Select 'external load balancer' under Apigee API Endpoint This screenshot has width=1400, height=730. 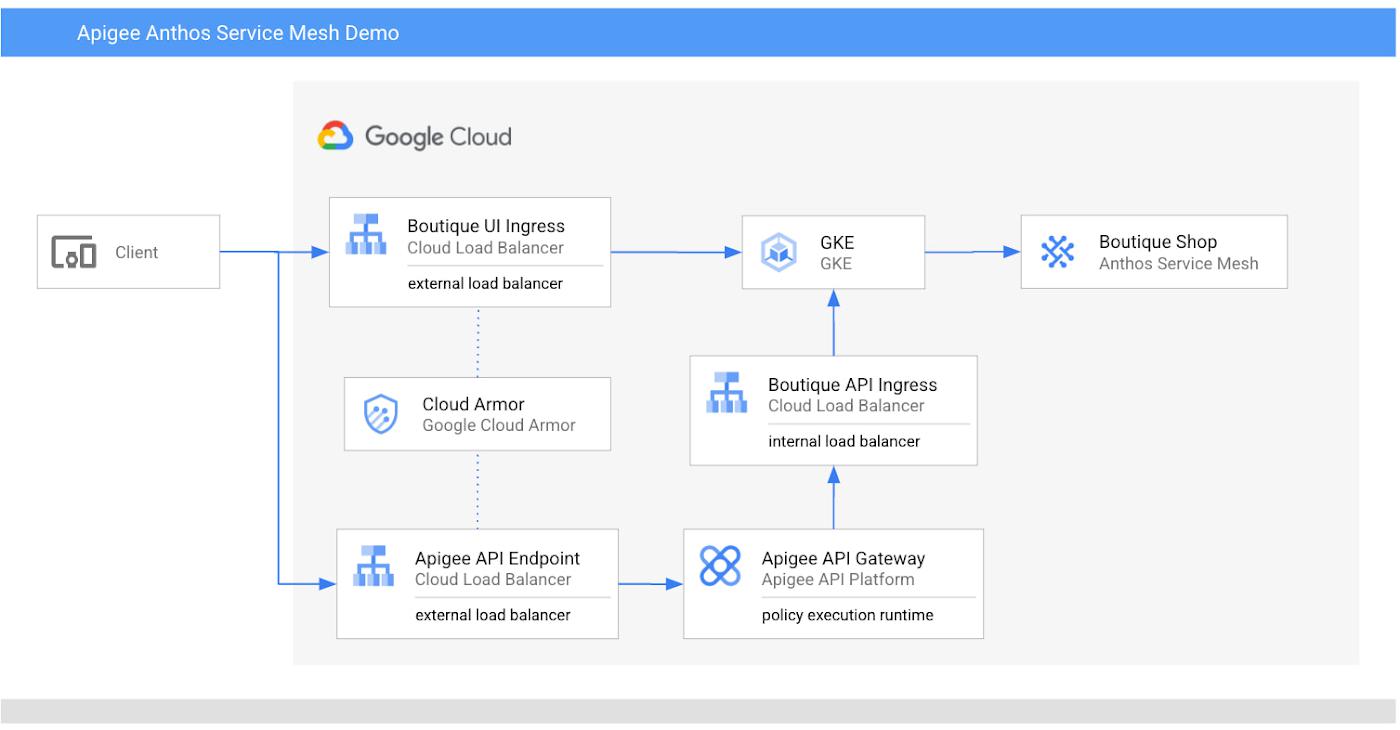[x=493, y=615]
